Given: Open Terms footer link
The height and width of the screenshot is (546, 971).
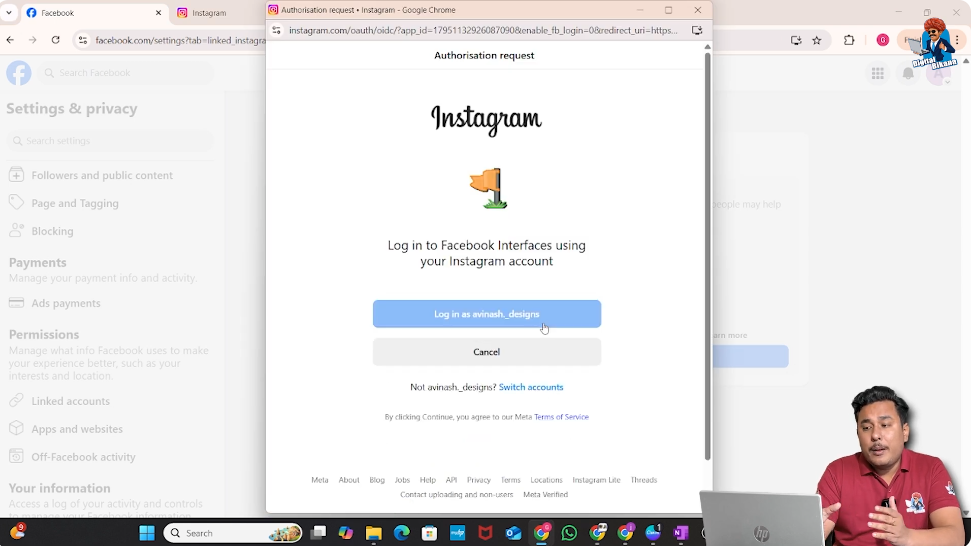Looking at the screenshot, I should tap(510, 480).
